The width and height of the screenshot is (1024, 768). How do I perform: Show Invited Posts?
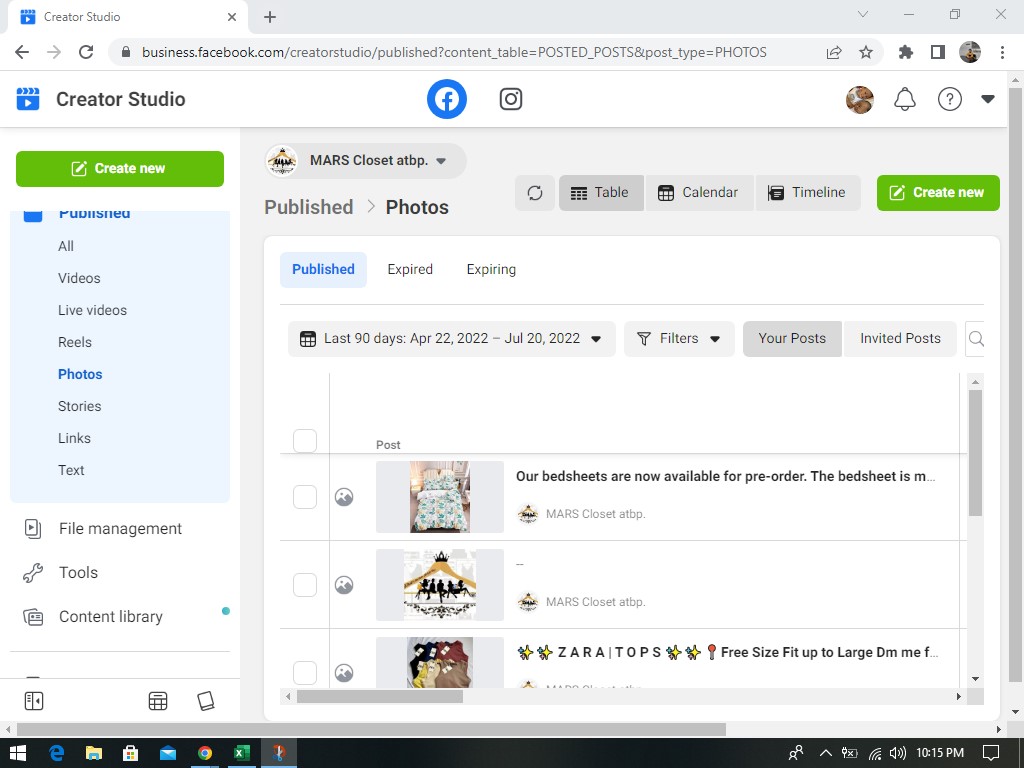(900, 338)
